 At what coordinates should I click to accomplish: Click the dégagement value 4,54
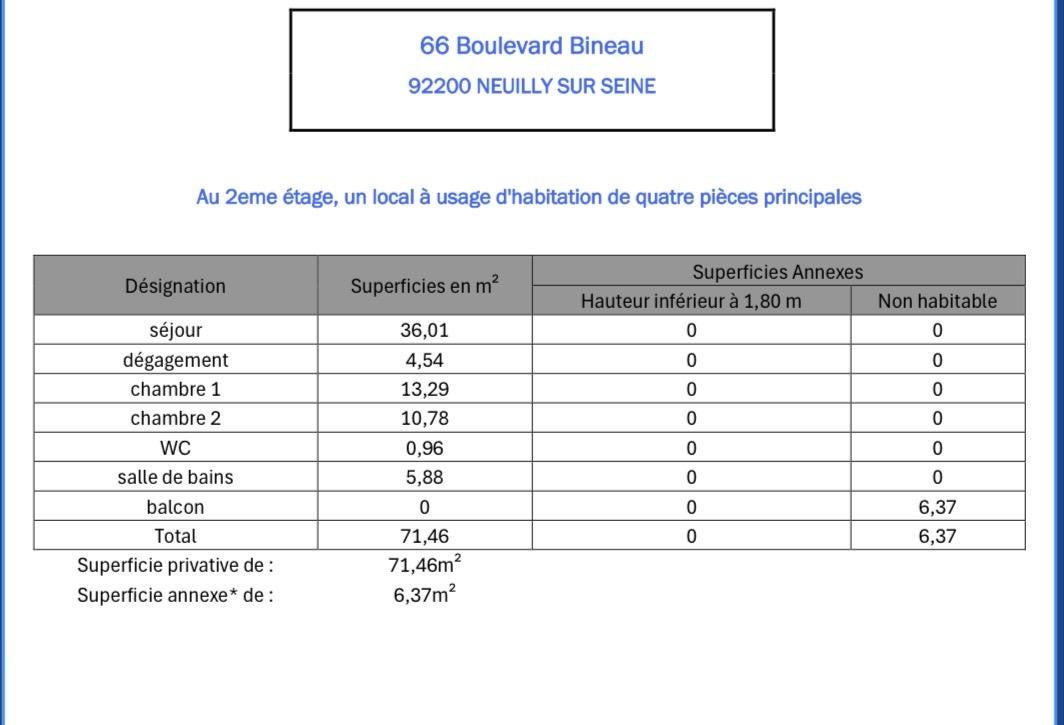pyautogui.click(x=424, y=360)
